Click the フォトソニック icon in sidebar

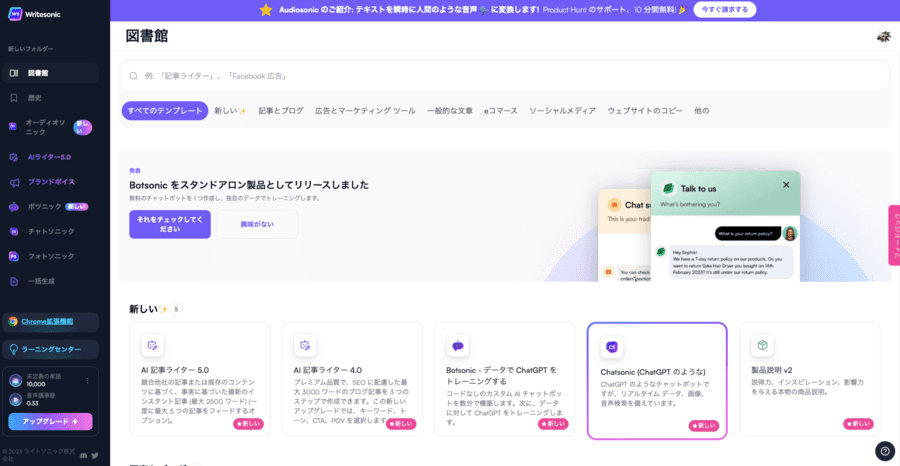(x=14, y=257)
